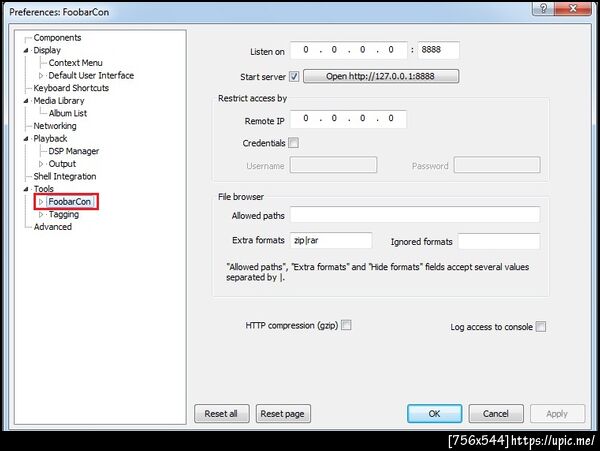This screenshot has width=600, height=451.
Task: Click the Cancel button
Action: [x=496, y=414]
